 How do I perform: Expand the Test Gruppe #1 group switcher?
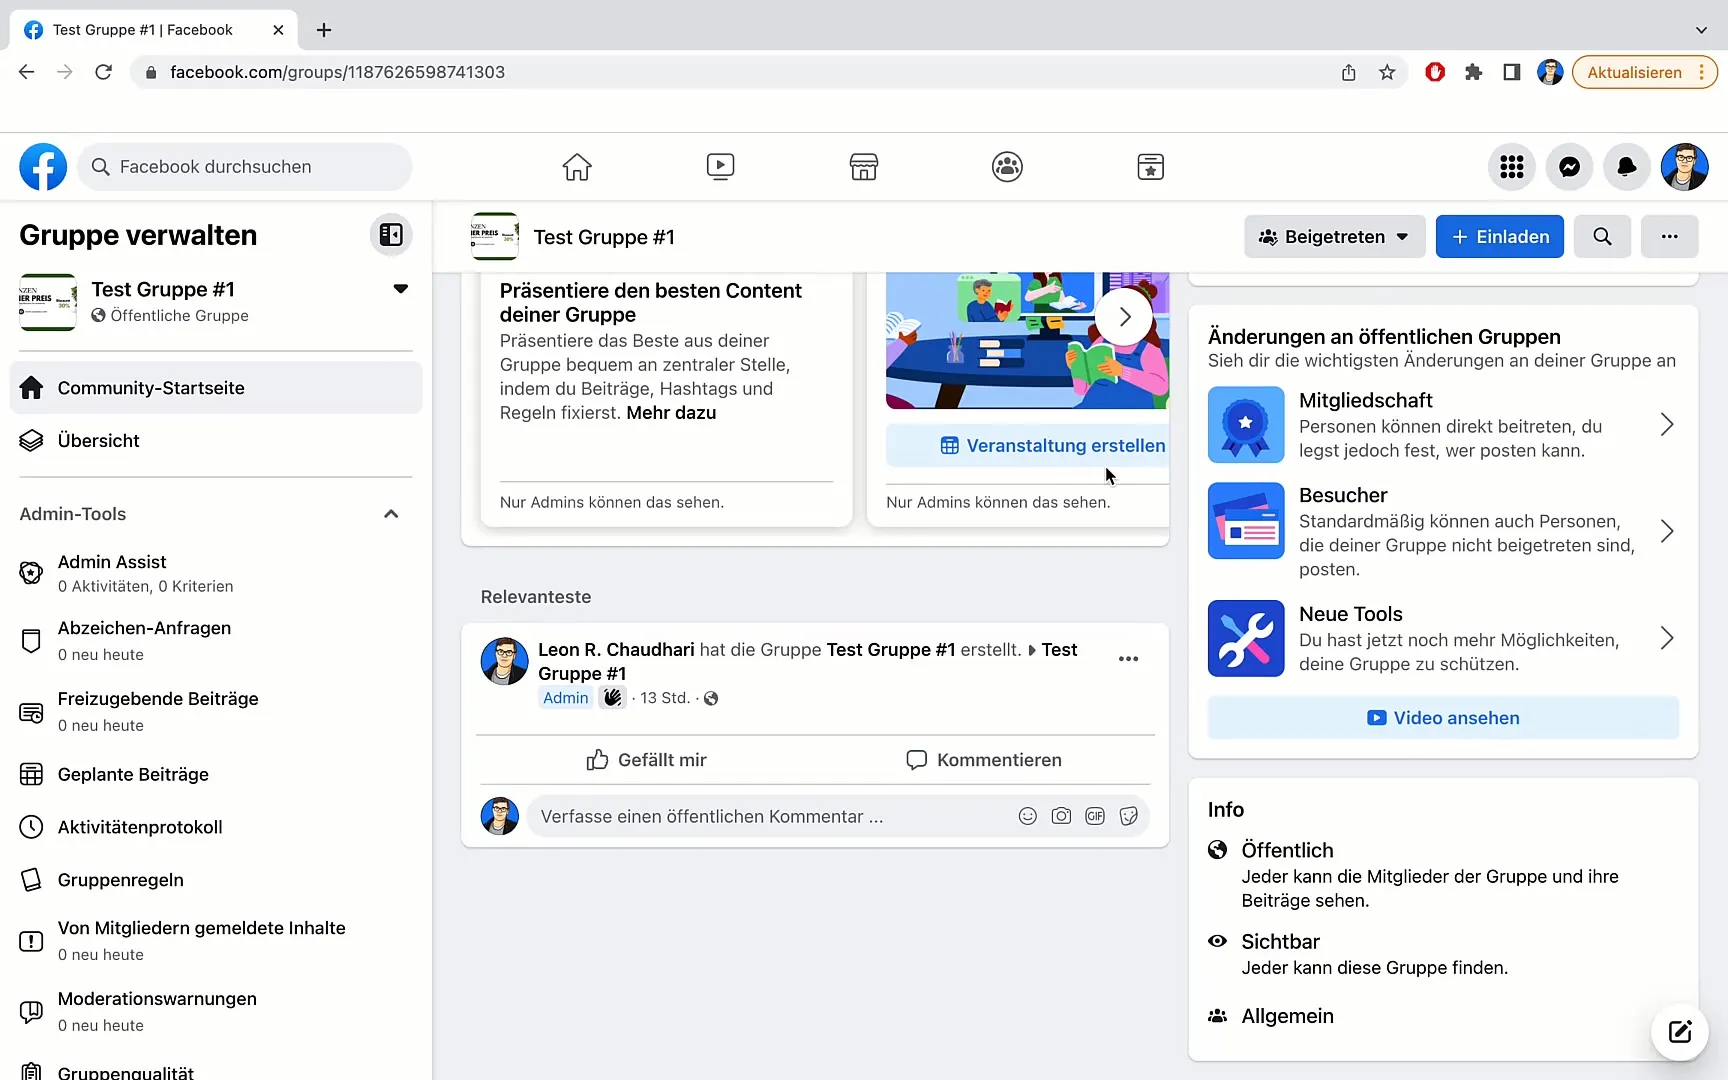coord(401,289)
